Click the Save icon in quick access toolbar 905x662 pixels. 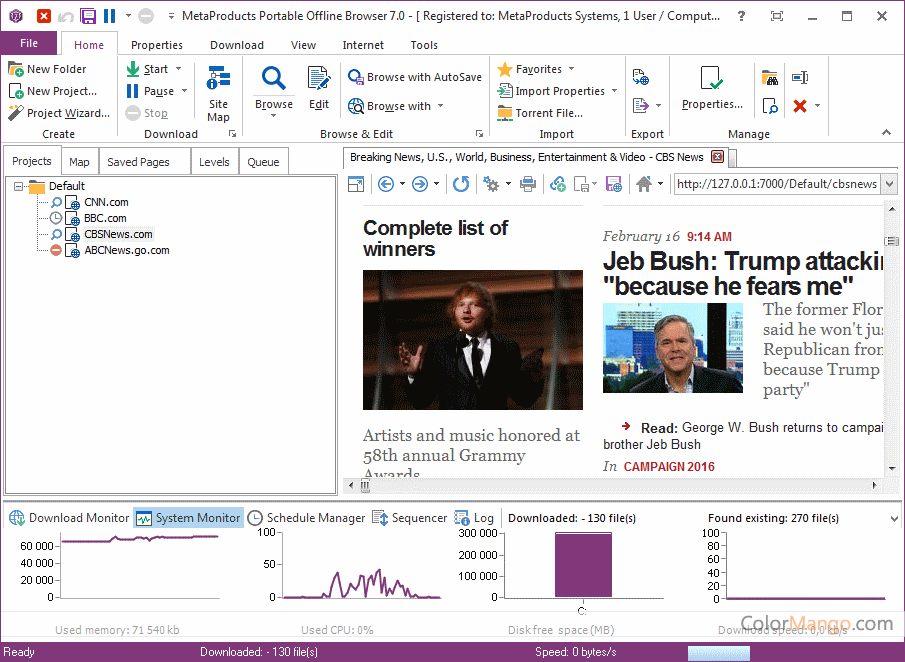click(x=88, y=16)
